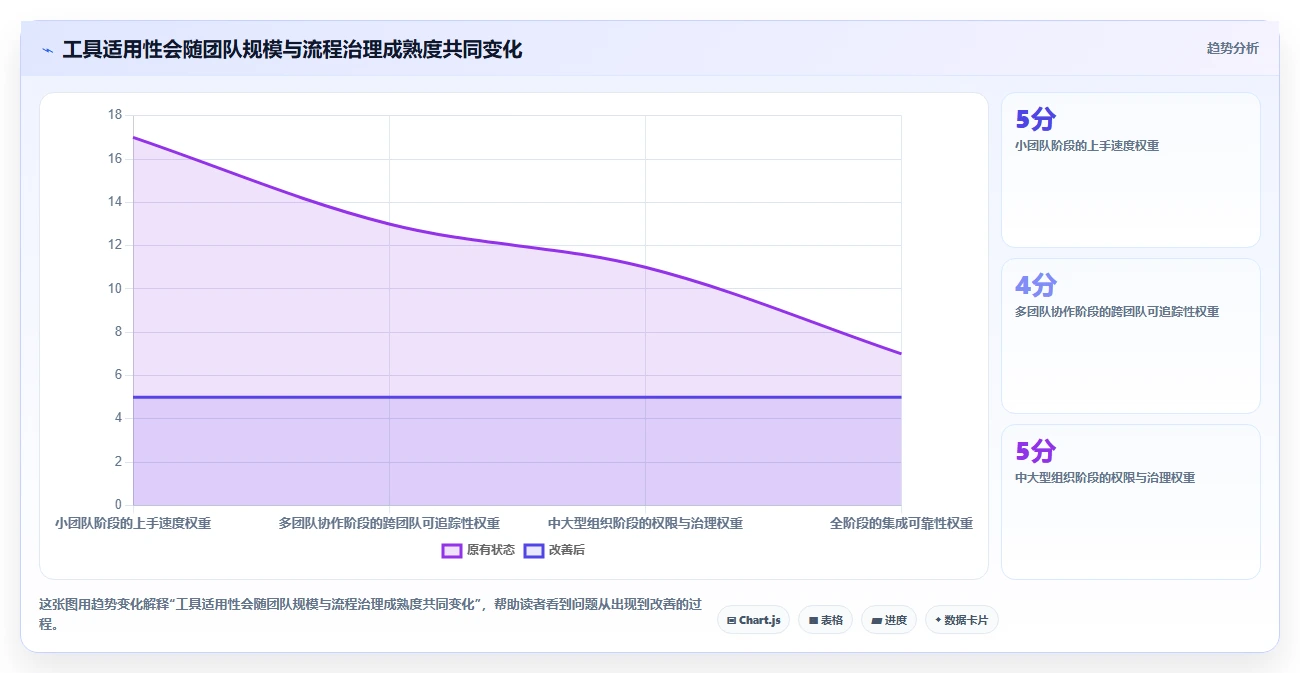Image resolution: width=1300 pixels, height=673 pixels.
Task: Select the 数据卡片 tag
Action: (961, 620)
